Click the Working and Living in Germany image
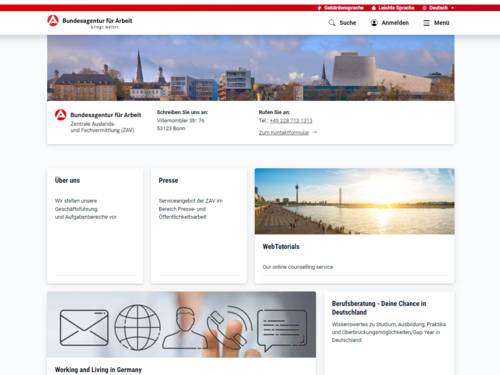The image size is (500, 375). tap(182, 324)
